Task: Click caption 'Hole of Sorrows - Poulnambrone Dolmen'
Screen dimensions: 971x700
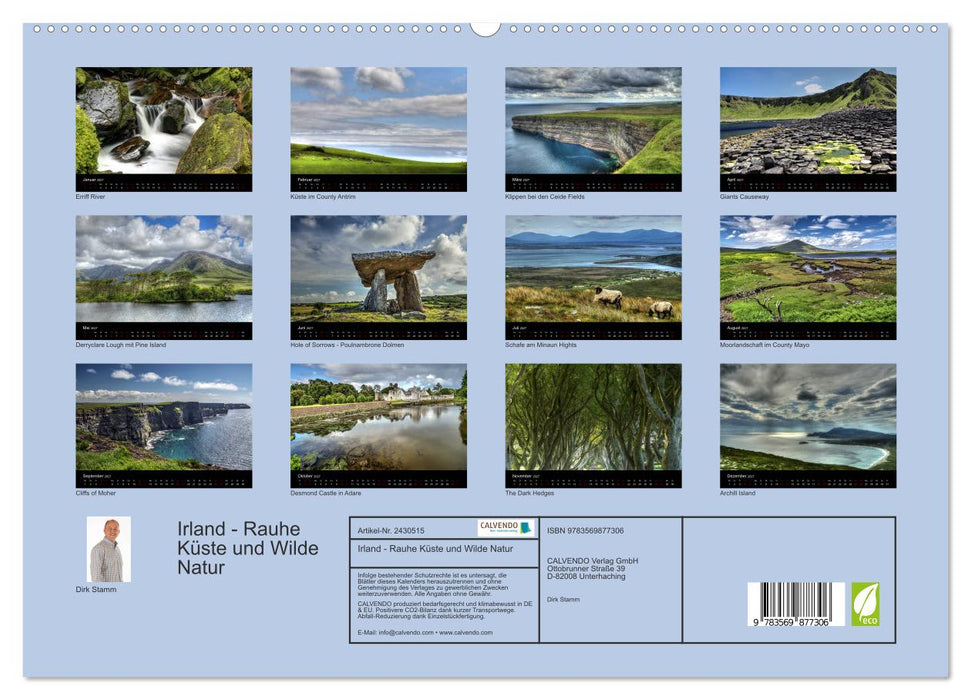Action: (347, 345)
